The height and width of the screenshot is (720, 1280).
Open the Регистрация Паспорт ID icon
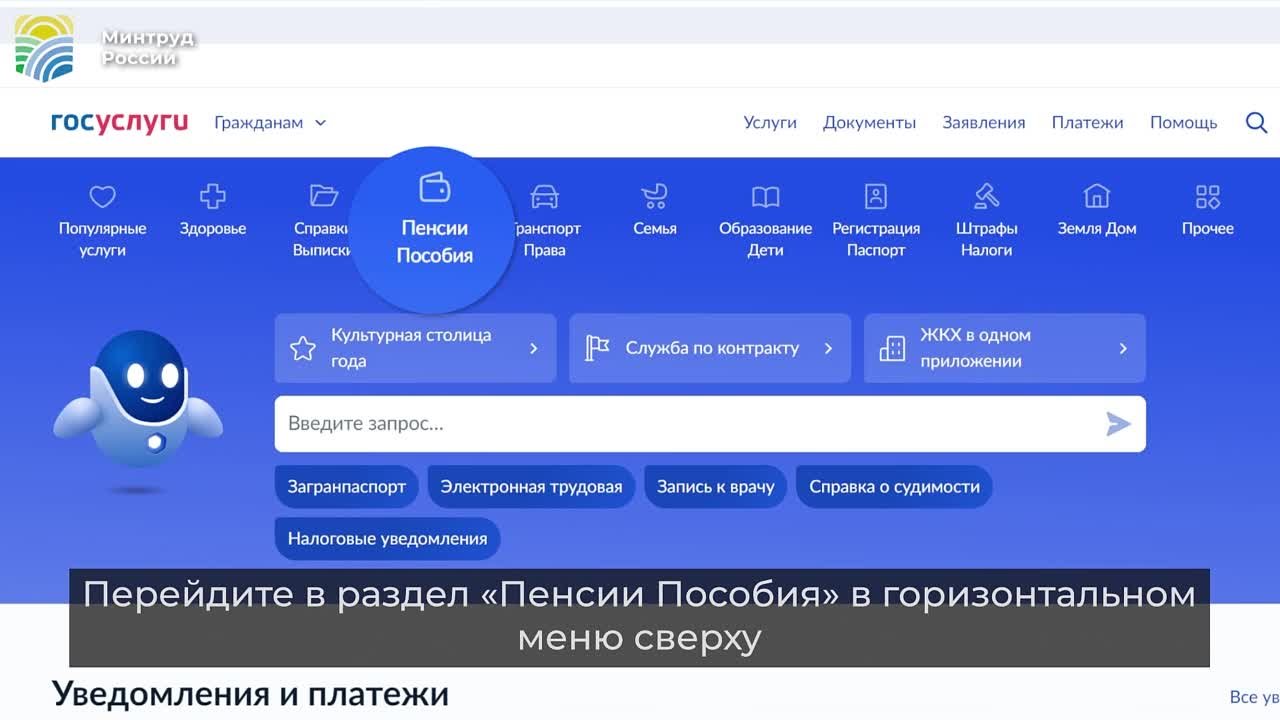point(876,196)
